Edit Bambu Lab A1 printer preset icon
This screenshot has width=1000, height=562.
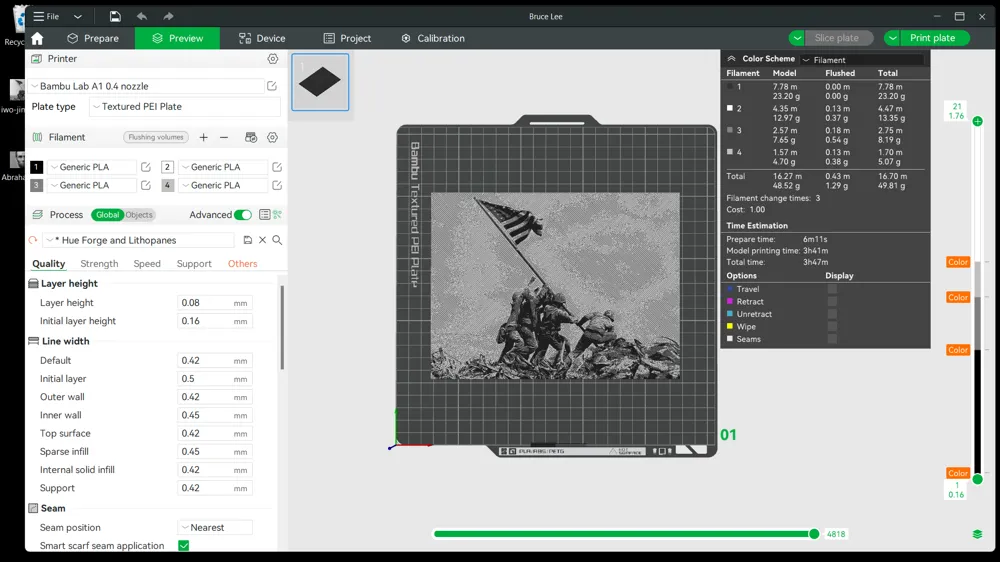[272, 86]
